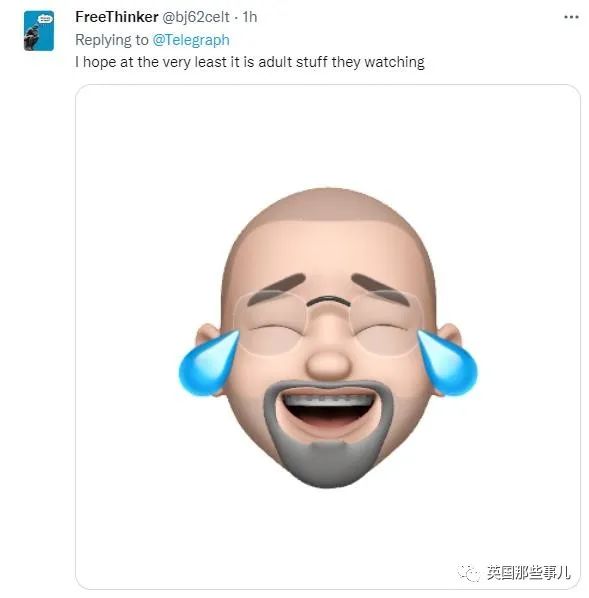589x598 pixels.
Task: Open the @bj62celt handle
Action: (196, 17)
